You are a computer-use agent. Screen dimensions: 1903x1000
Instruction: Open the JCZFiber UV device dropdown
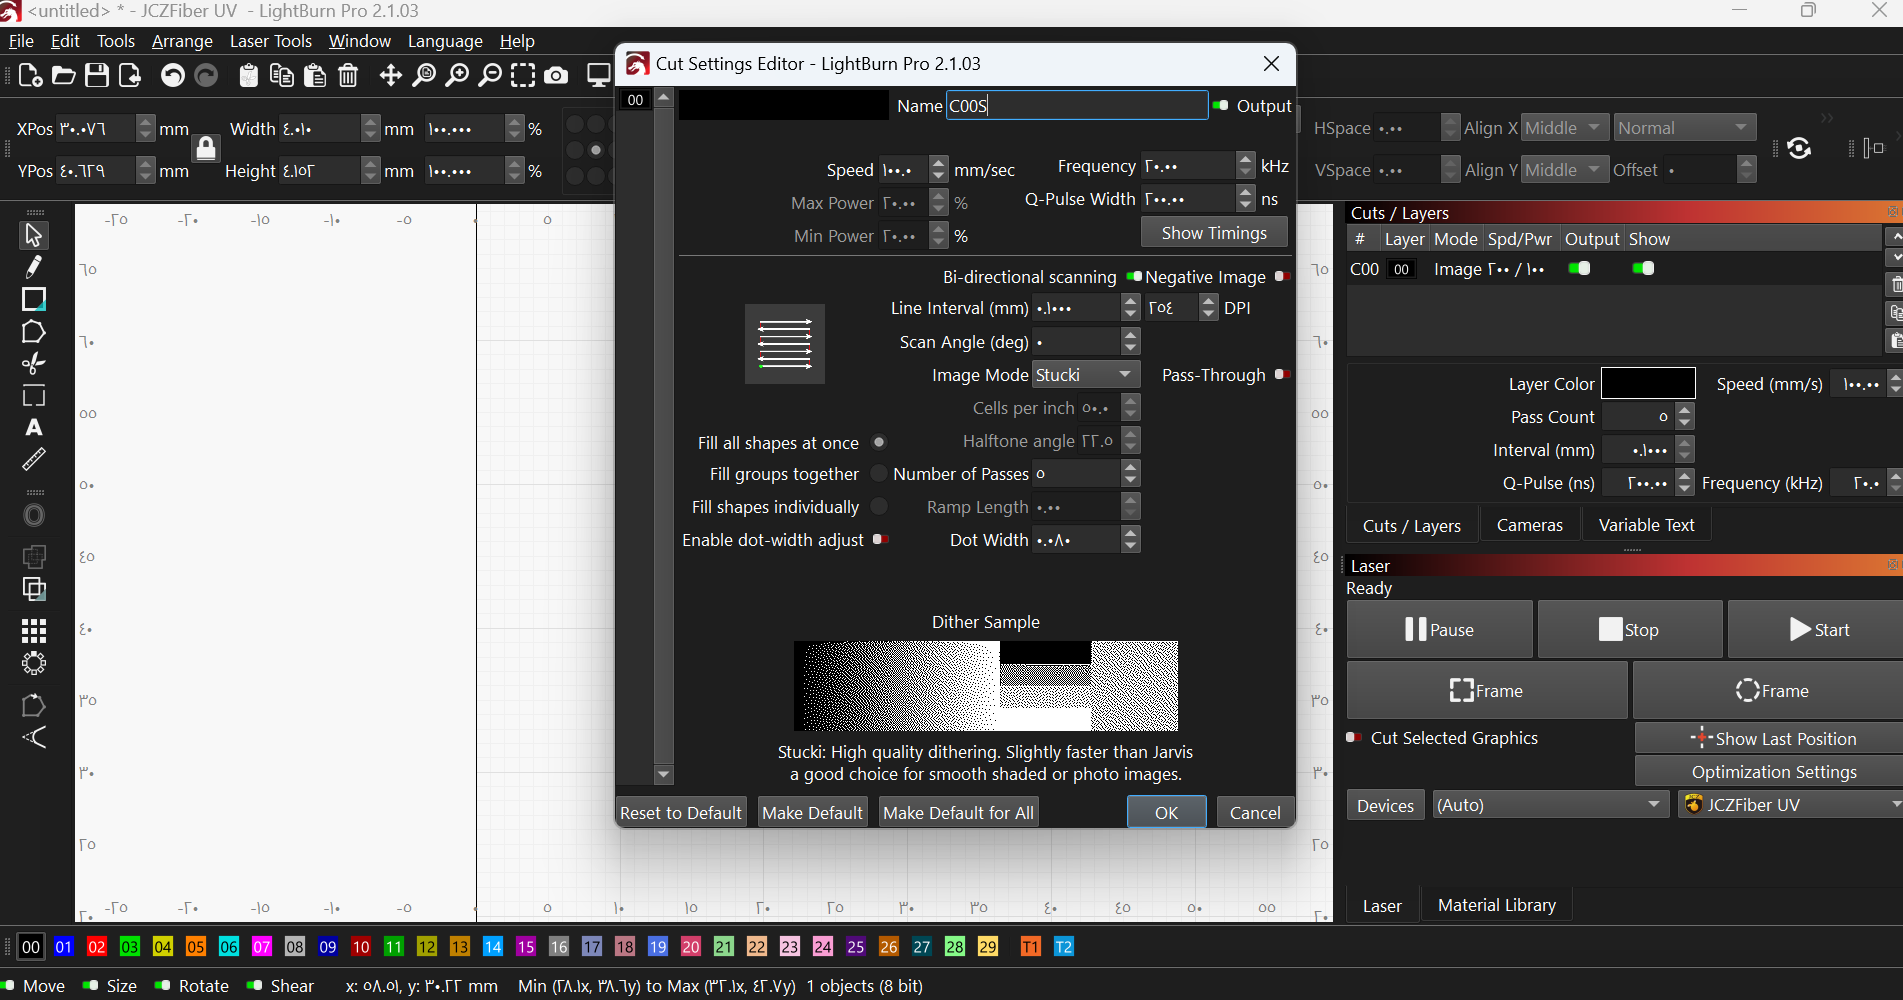pyautogui.click(x=1791, y=805)
